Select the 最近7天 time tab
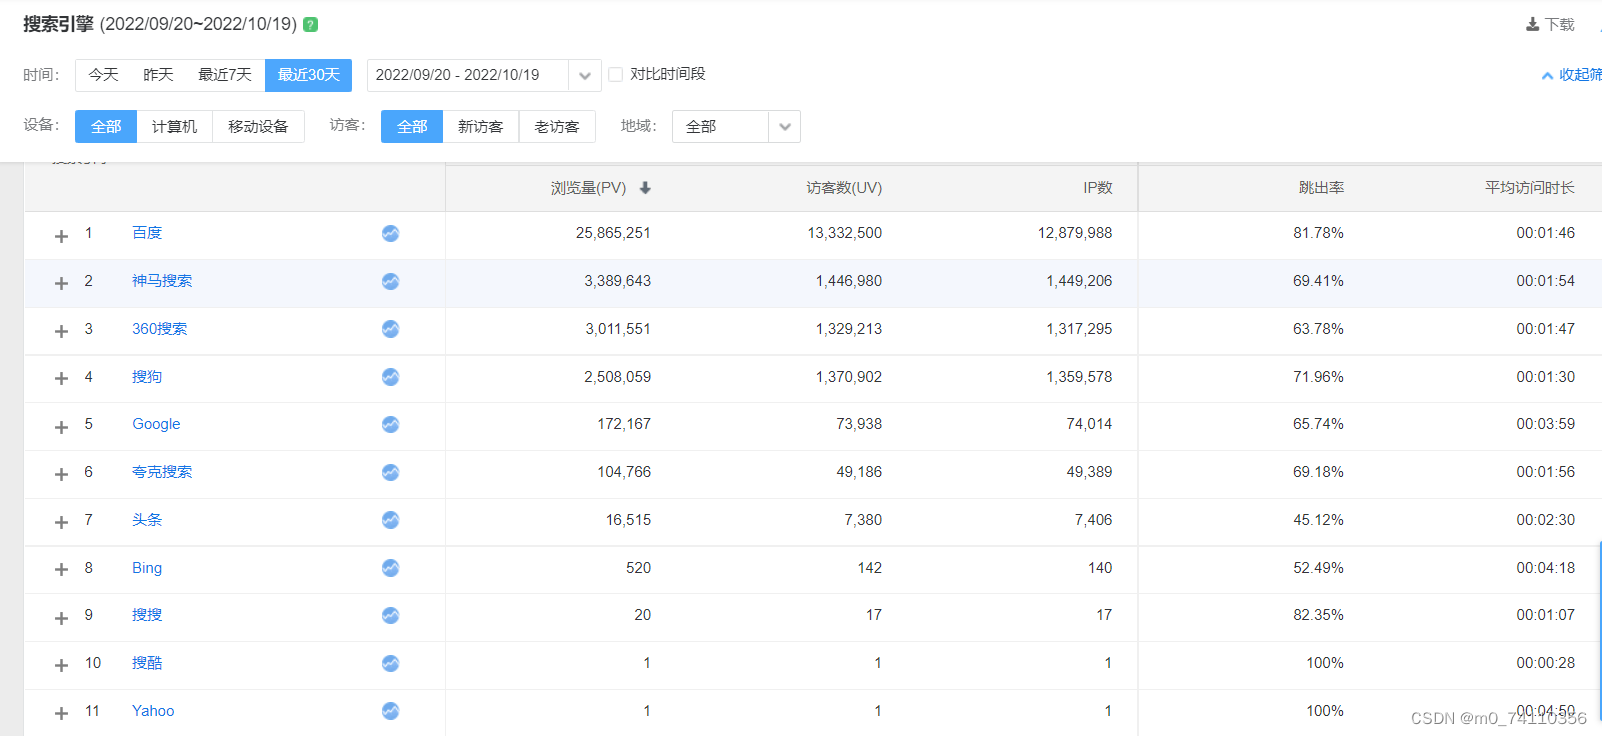This screenshot has height=736, width=1602. point(225,75)
